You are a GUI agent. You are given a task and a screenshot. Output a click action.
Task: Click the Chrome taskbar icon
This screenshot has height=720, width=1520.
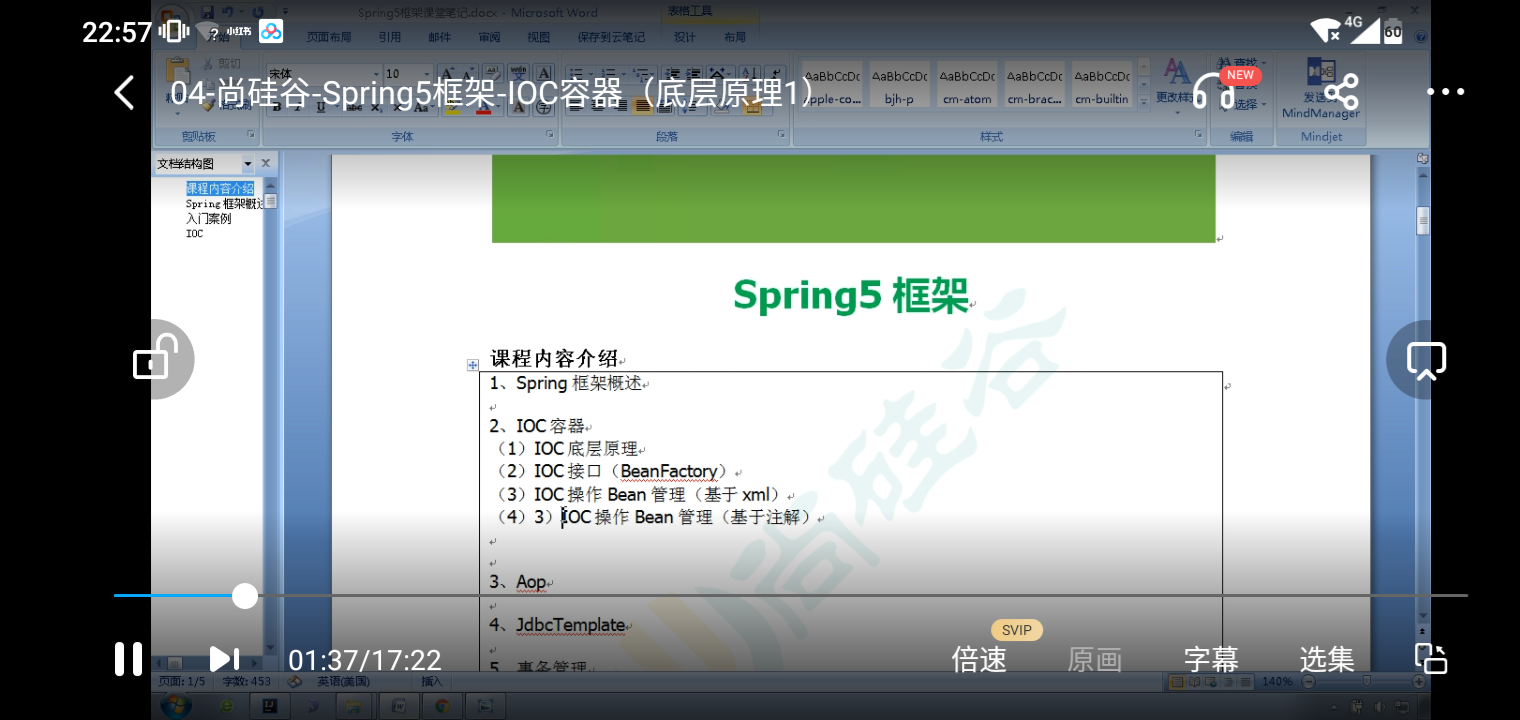[x=441, y=706]
